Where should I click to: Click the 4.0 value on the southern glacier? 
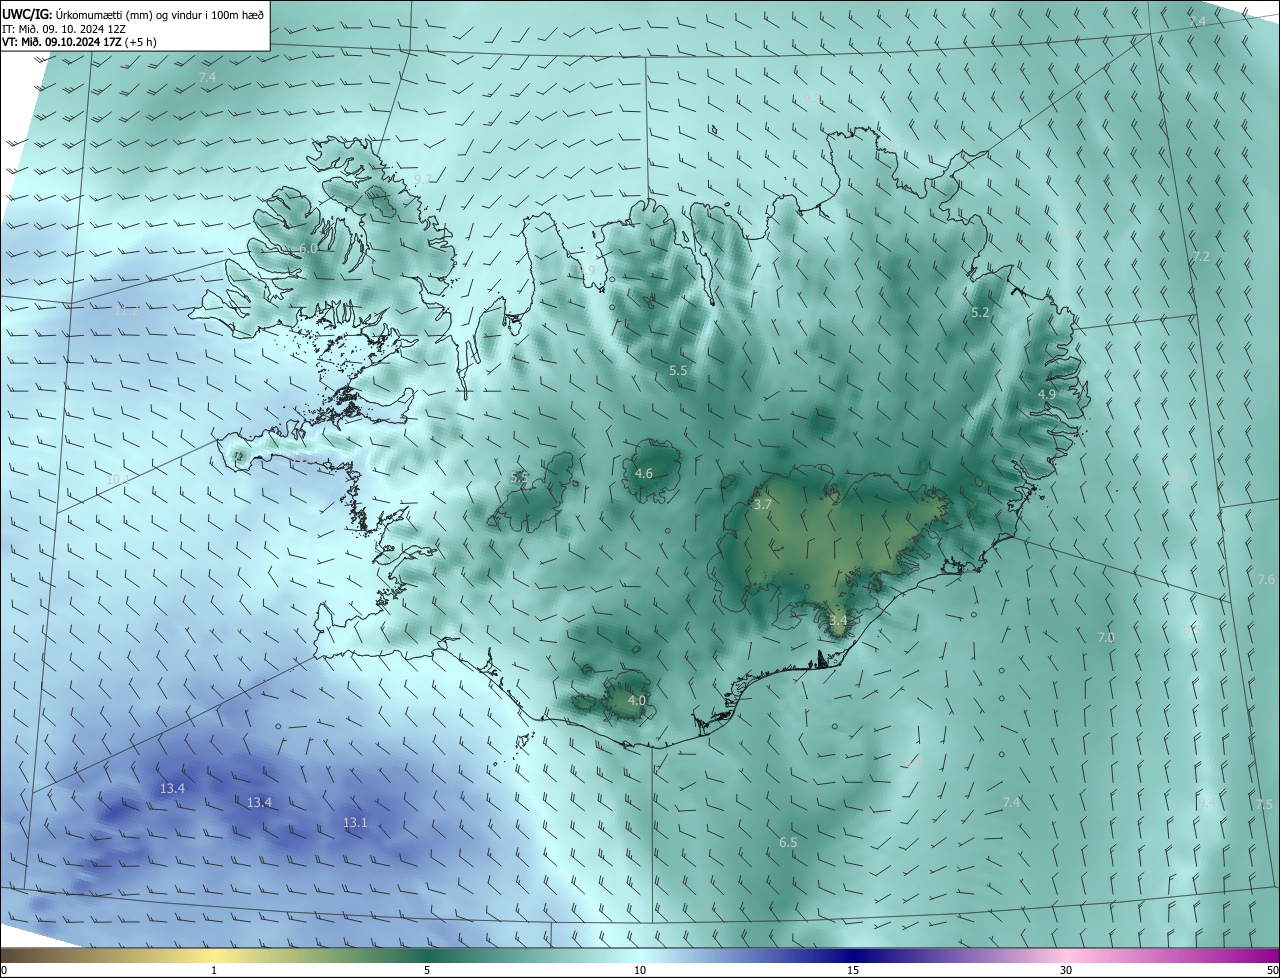click(636, 701)
